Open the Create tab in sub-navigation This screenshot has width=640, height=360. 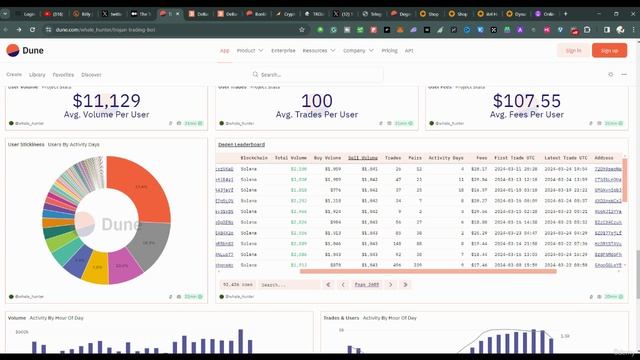[x=14, y=75]
